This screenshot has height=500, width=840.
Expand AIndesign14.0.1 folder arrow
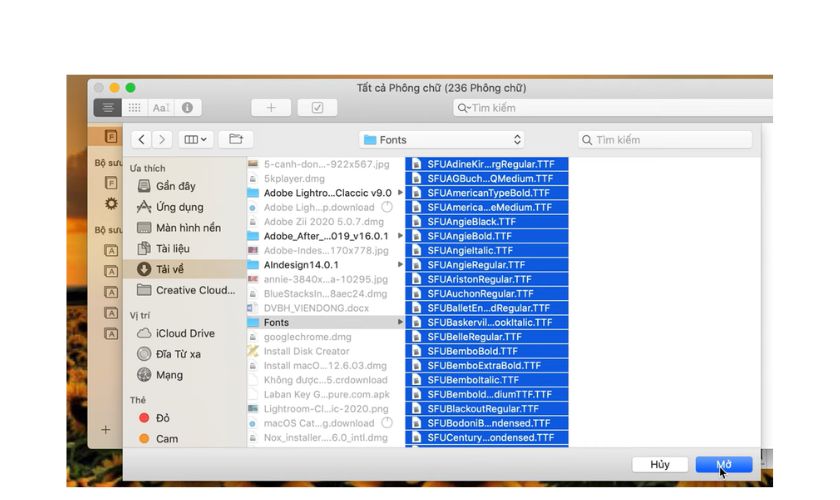point(400,265)
